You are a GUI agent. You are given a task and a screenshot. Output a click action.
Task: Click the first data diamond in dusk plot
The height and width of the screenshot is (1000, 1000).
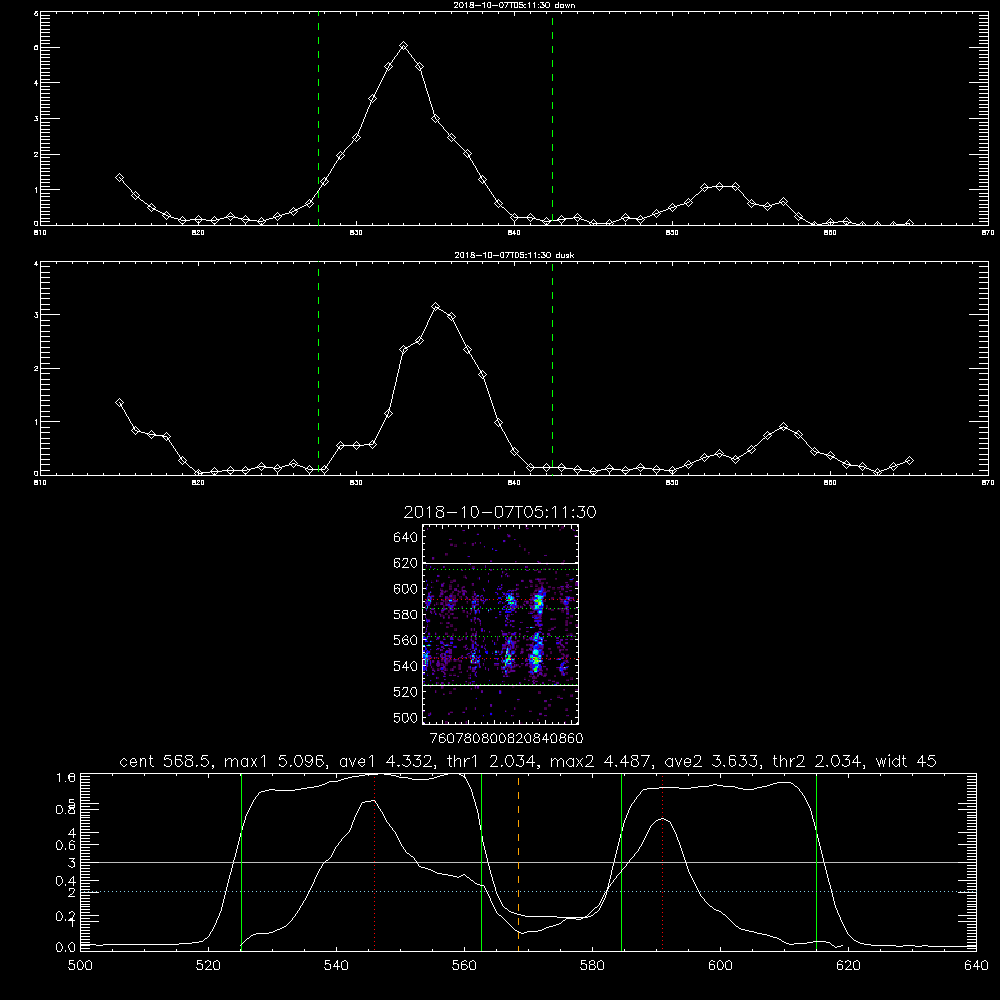coord(119,402)
